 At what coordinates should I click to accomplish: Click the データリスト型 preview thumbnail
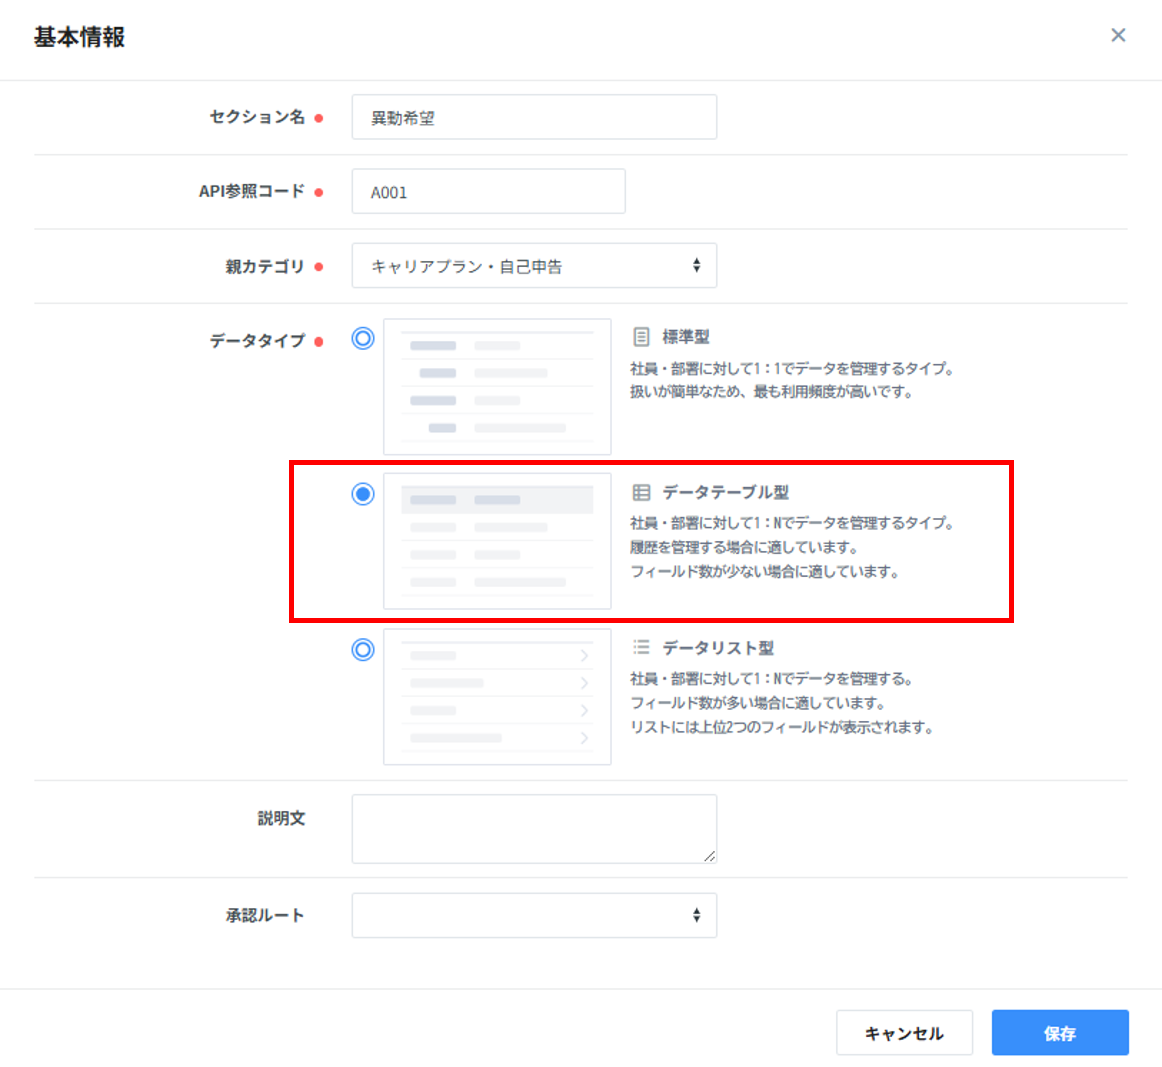point(497,697)
